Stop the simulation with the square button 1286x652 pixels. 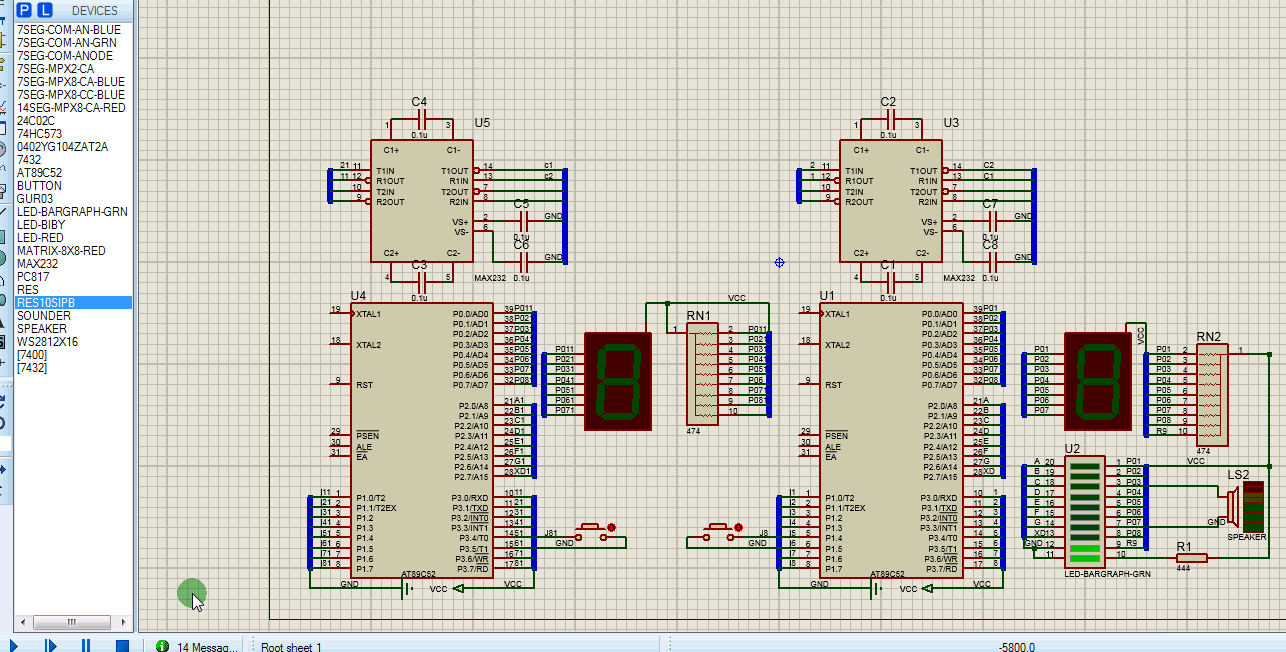tap(122, 646)
